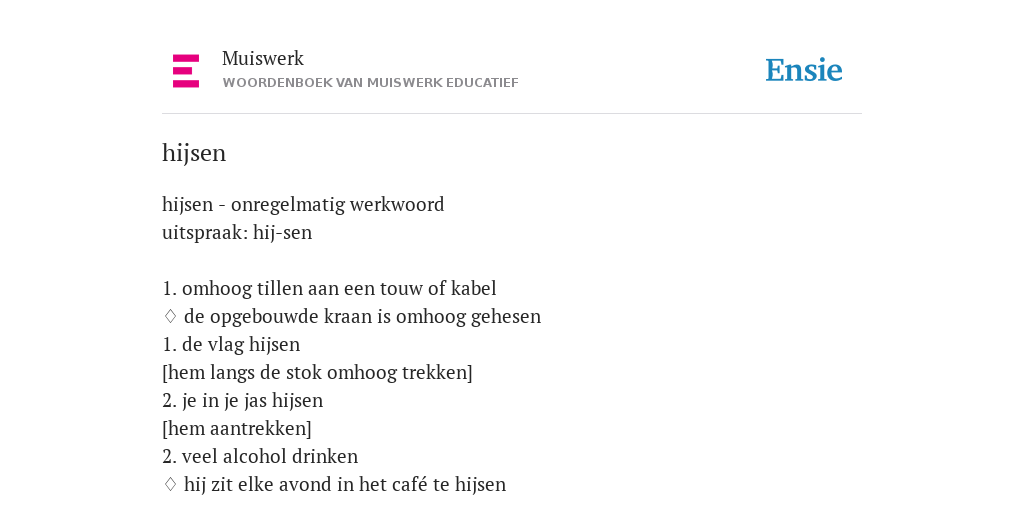Click example 'hij zit elke avond in het café te hijsen'

tap(345, 485)
